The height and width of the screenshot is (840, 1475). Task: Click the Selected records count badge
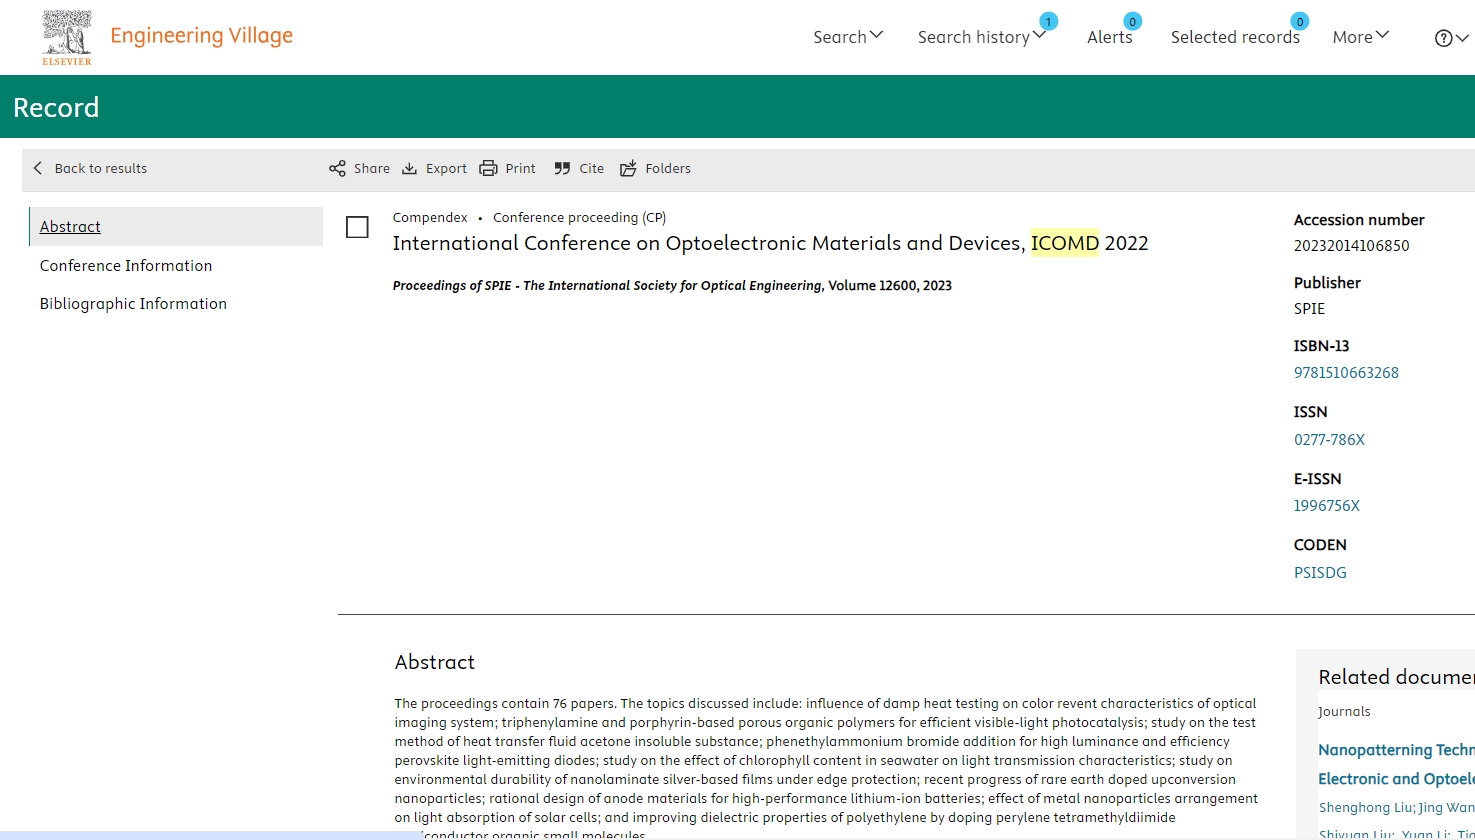[1299, 21]
